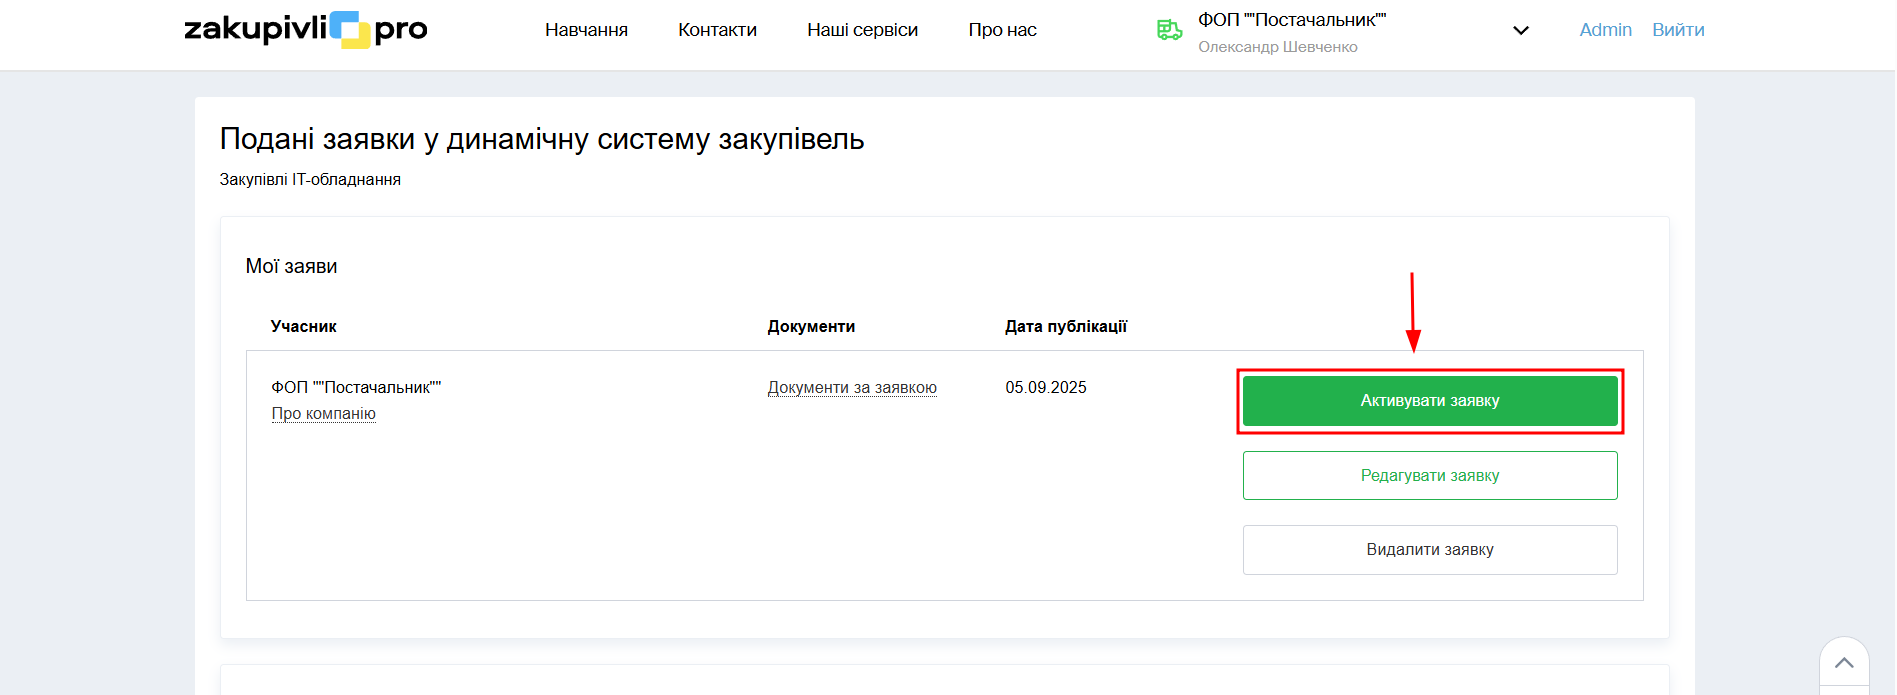View Документи за заявкою

(852, 388)
